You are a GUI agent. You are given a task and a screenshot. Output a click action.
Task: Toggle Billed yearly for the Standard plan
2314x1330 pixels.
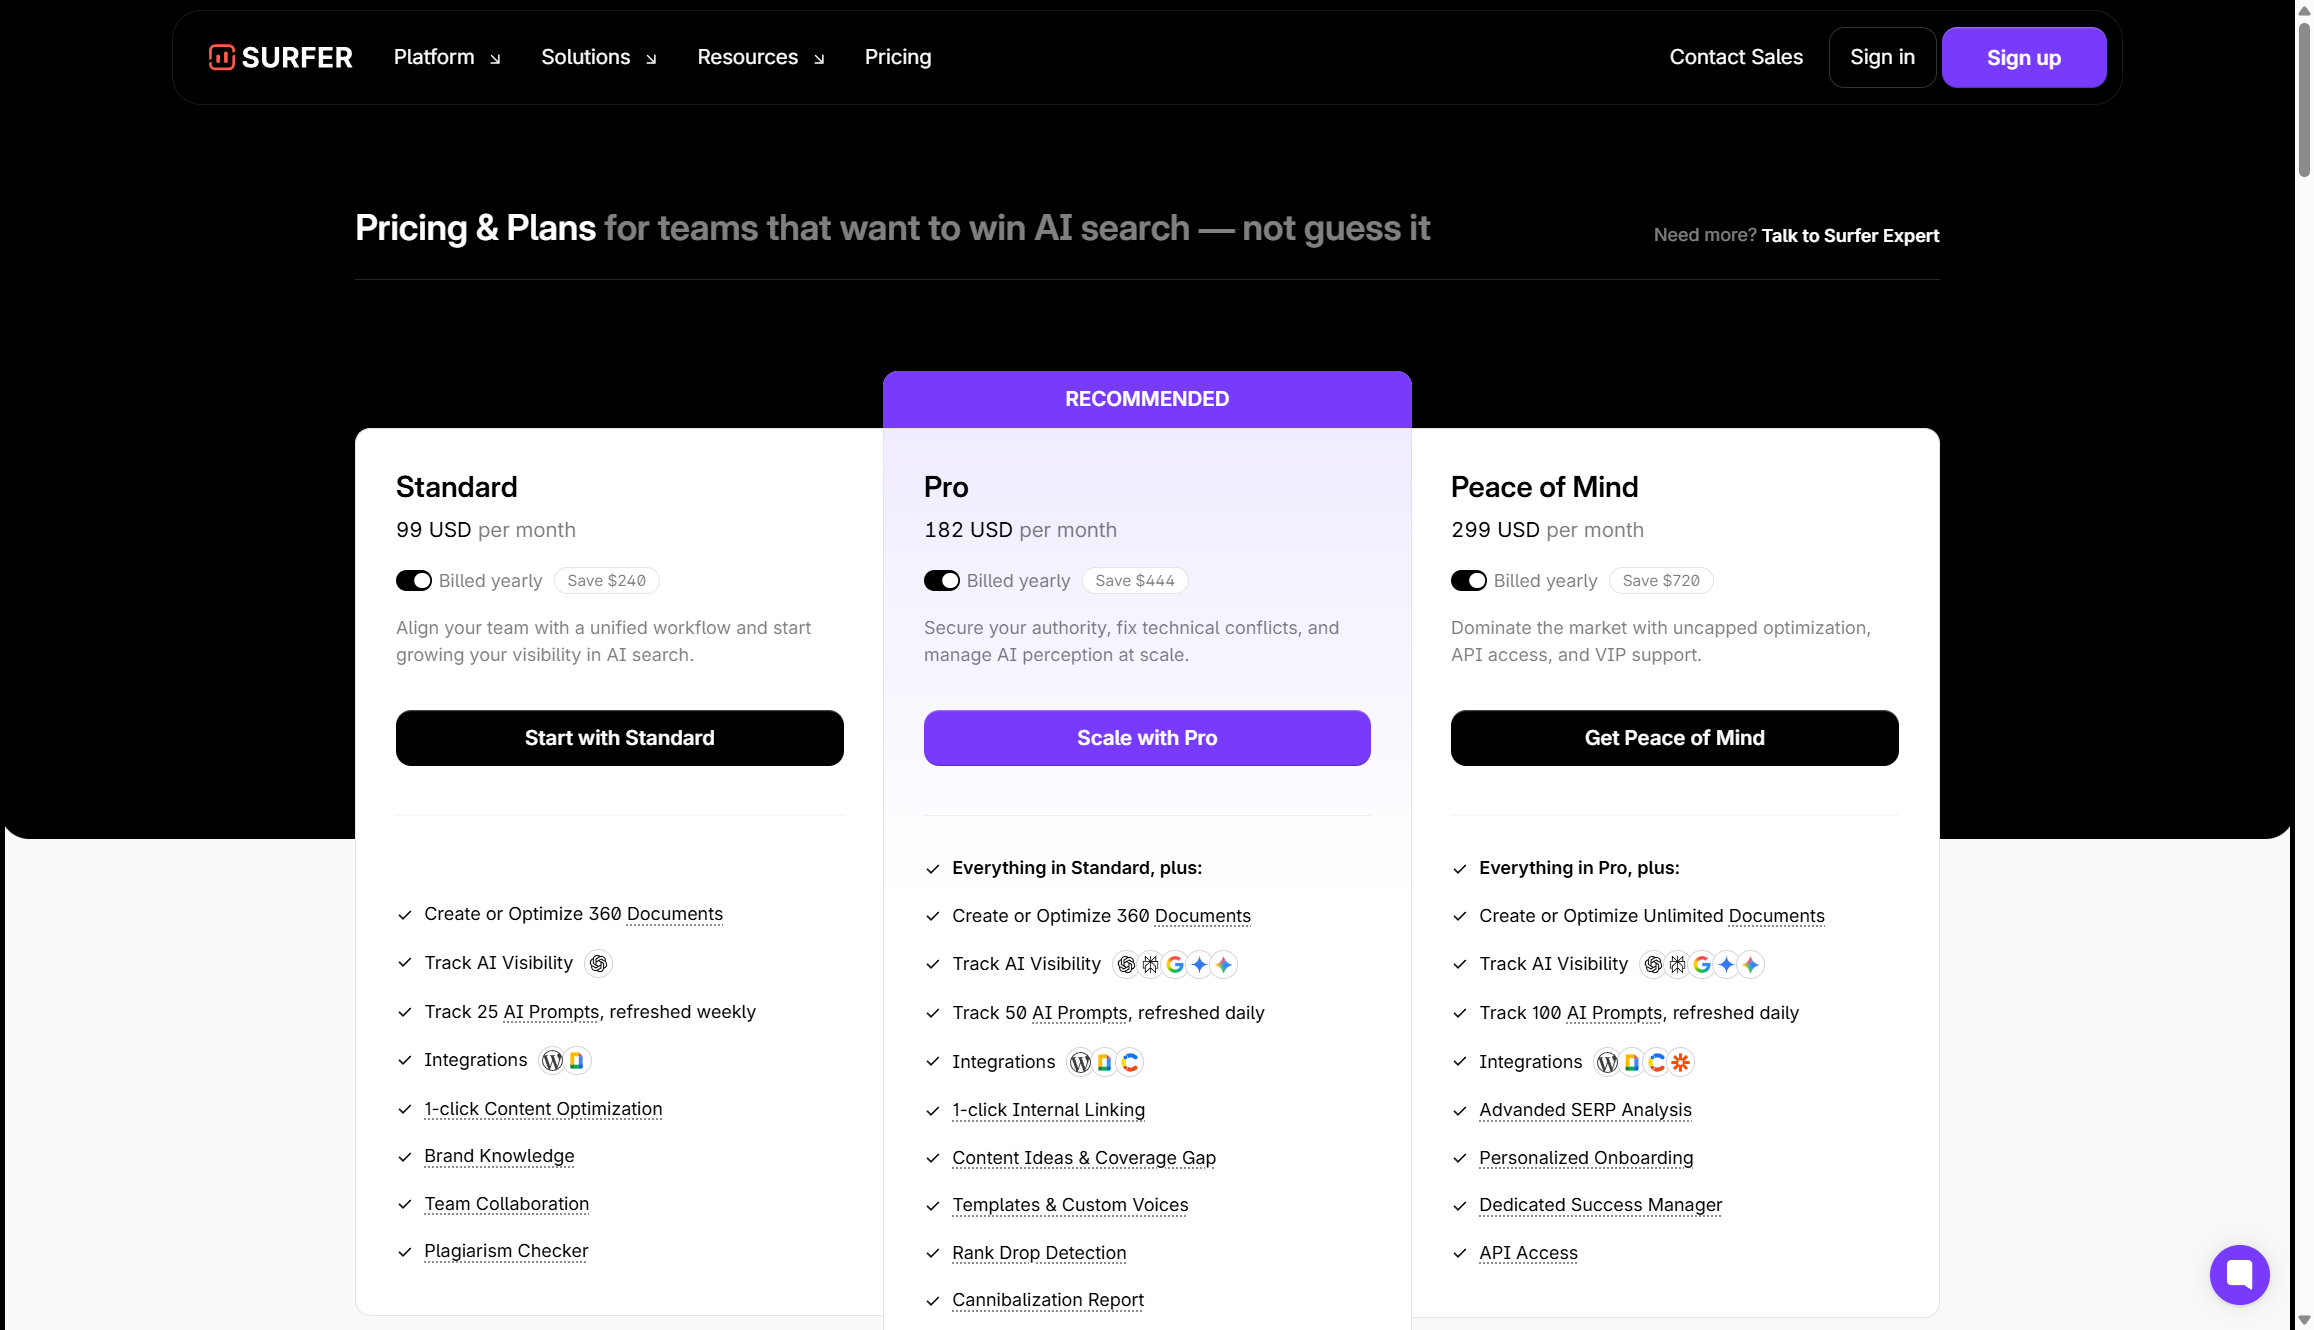[x=413, y=580]
